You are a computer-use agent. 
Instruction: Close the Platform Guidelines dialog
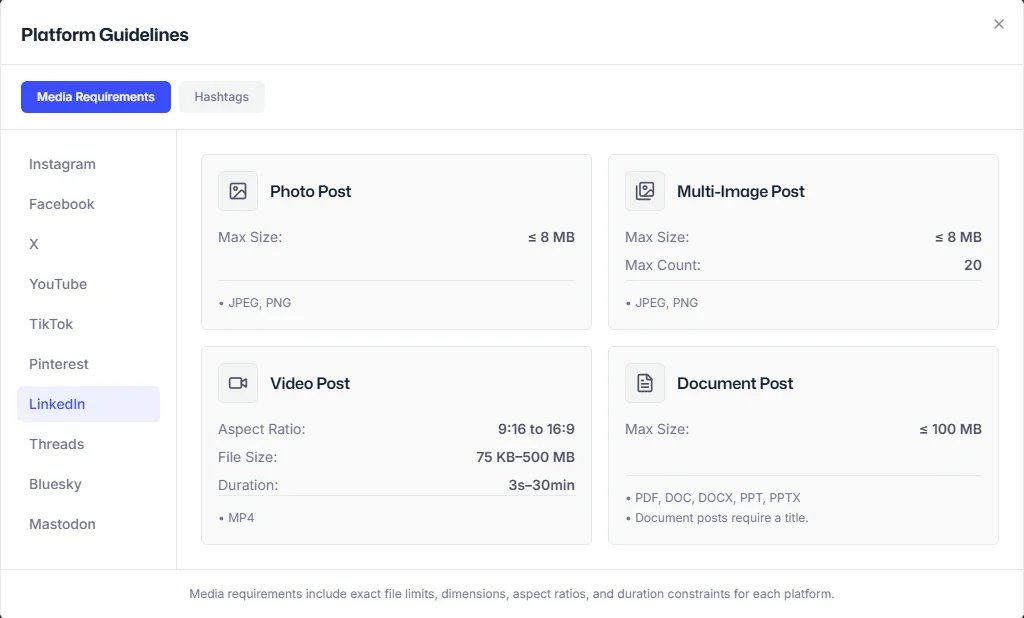(x=999, y=24)
